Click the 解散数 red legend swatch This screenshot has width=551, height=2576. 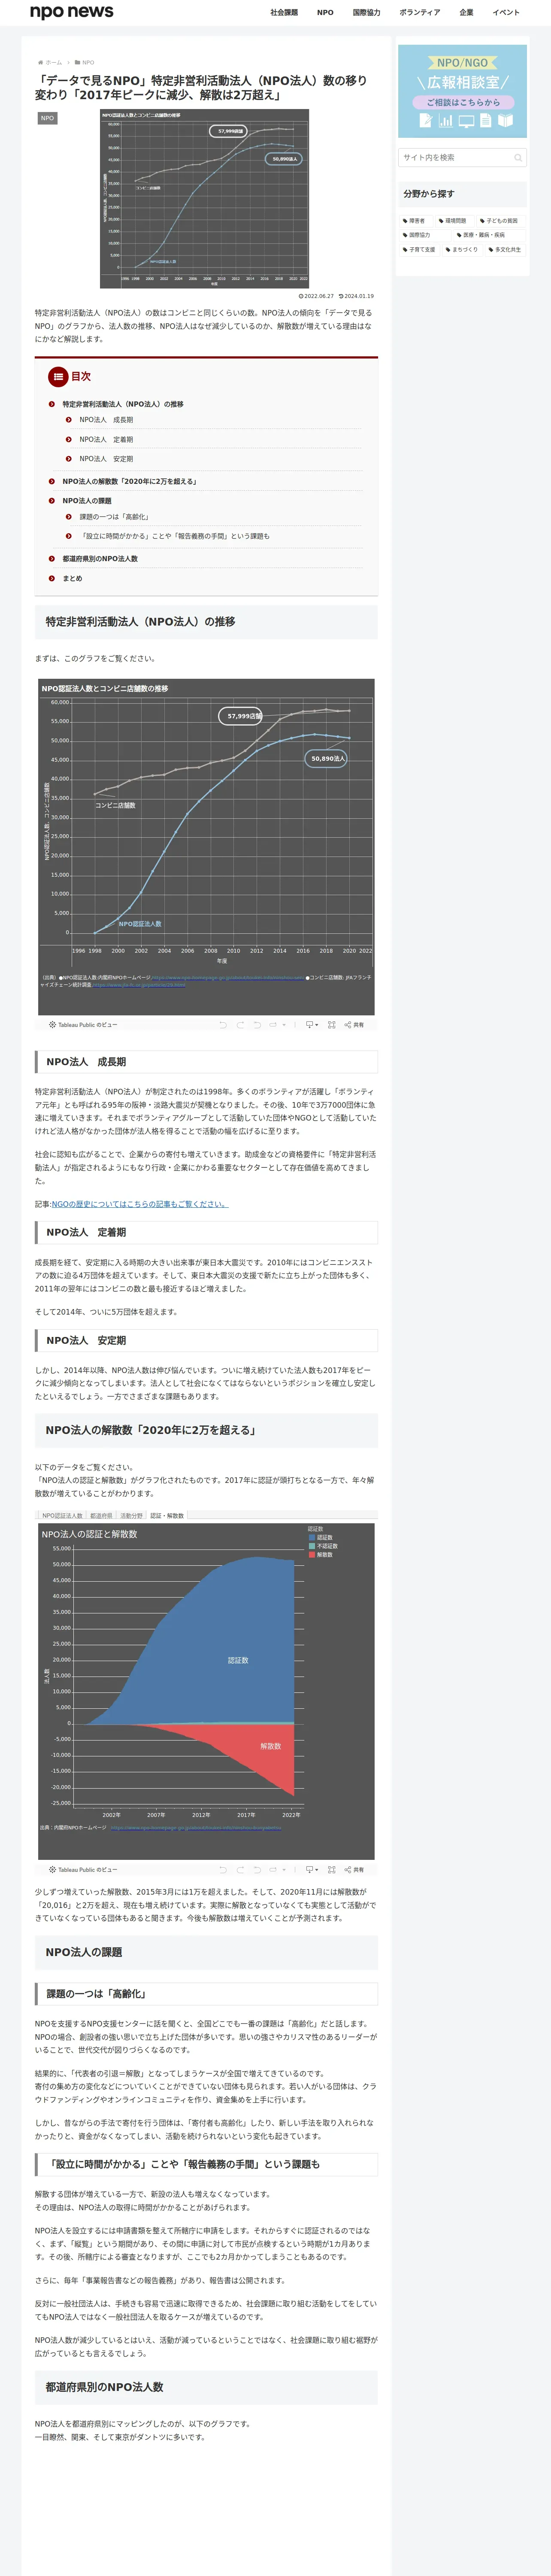[312, 1554]
